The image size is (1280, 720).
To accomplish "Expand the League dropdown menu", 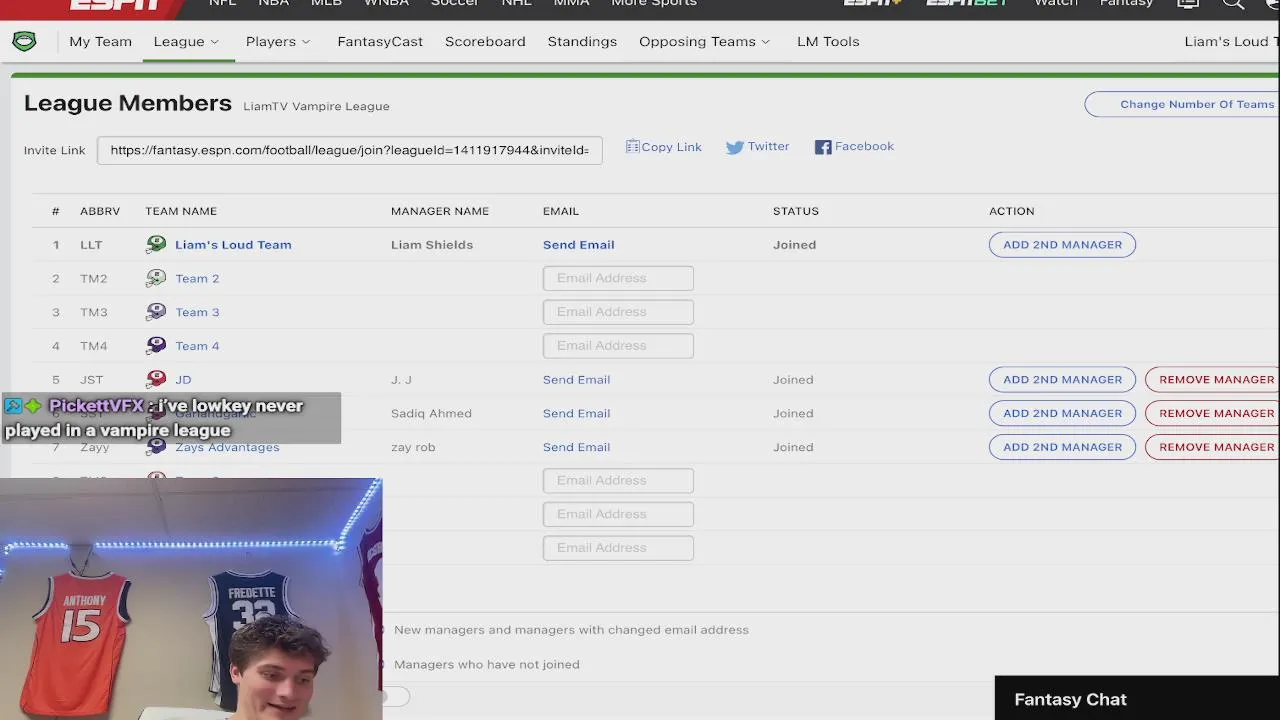I will 186,41.
